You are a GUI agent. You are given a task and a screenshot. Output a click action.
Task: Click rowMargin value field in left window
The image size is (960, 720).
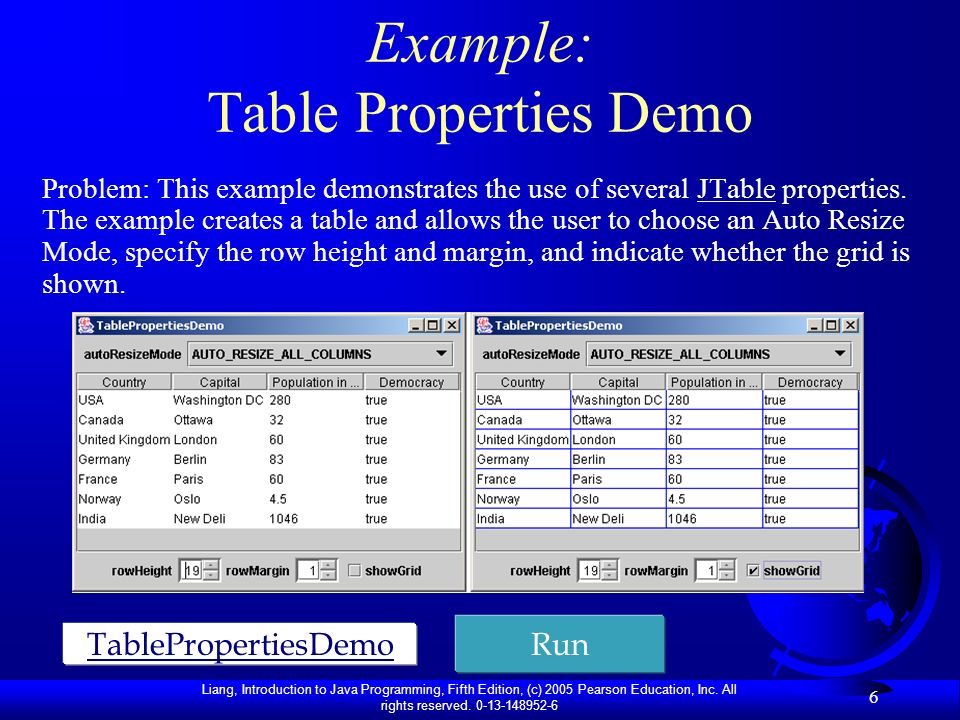pyautogui.click(x=309, y=571)
